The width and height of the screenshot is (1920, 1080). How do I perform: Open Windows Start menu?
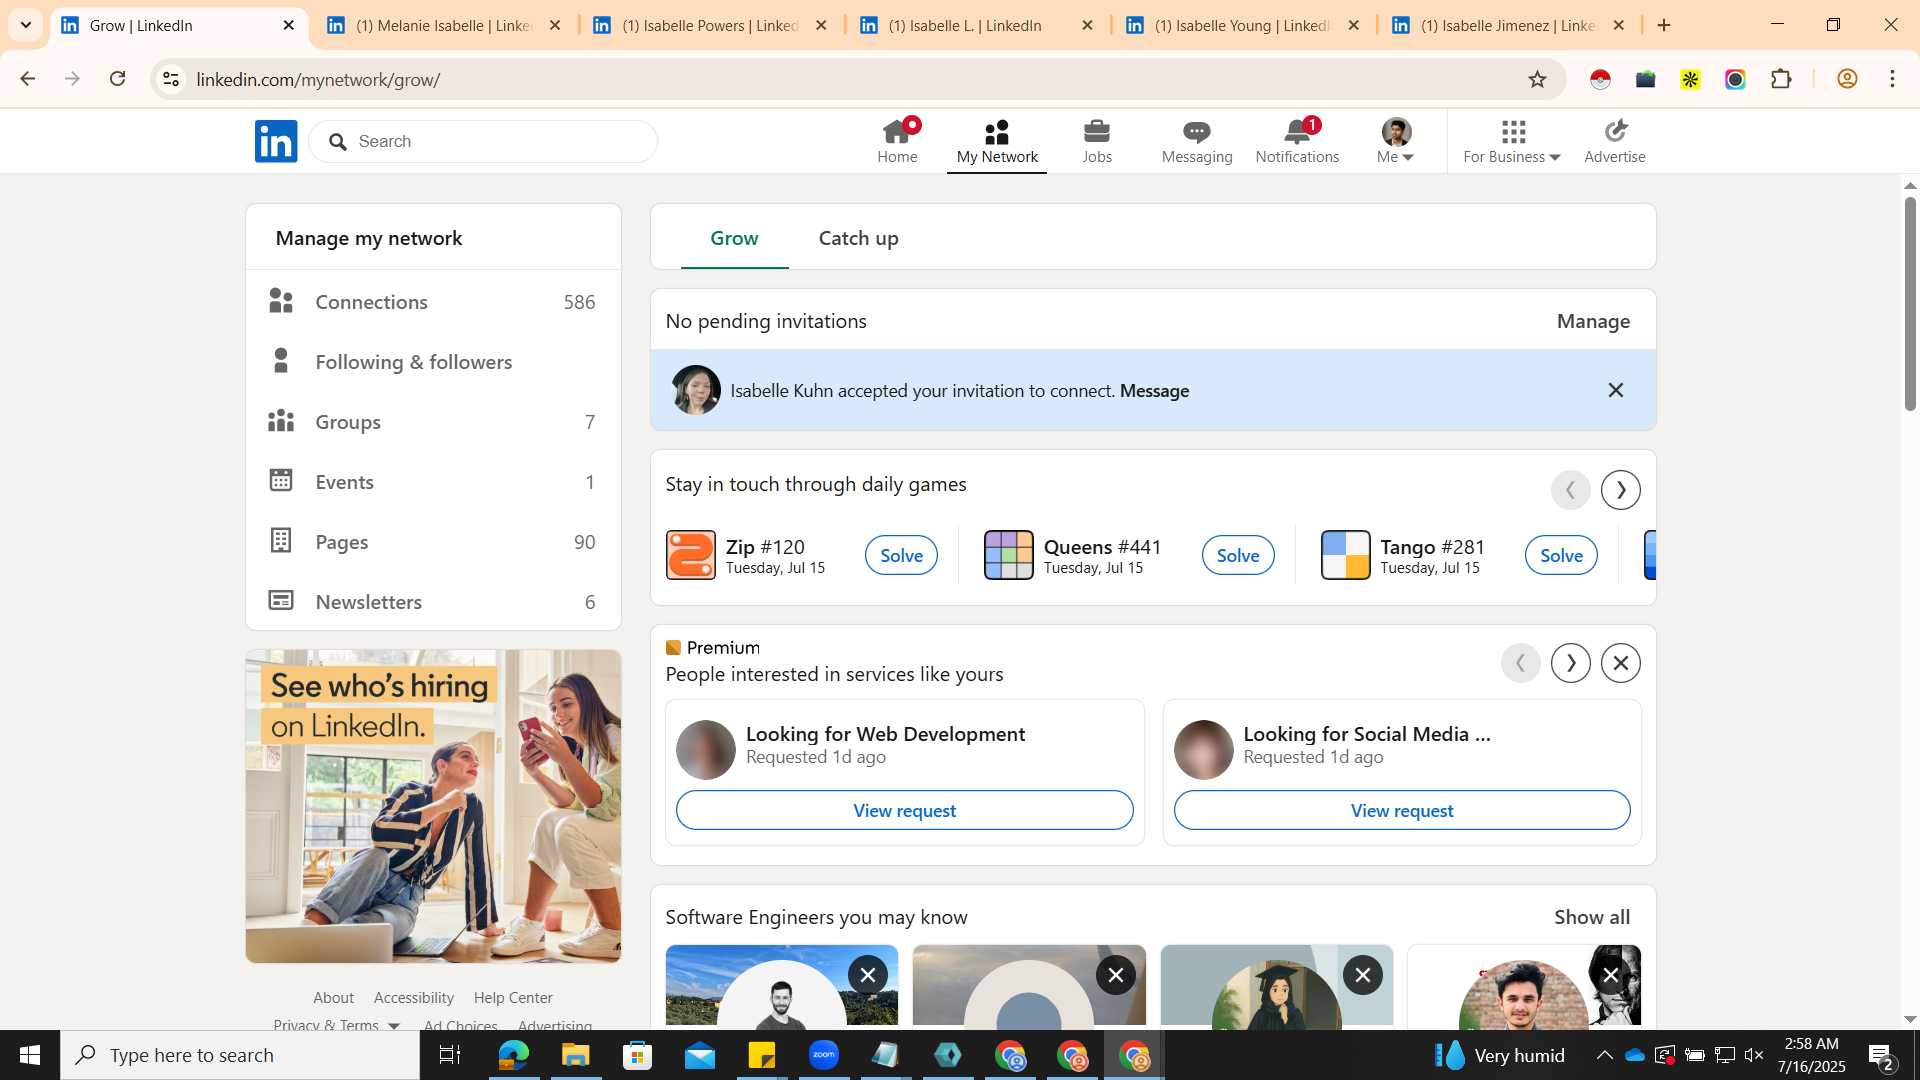tap(30, 1055)
